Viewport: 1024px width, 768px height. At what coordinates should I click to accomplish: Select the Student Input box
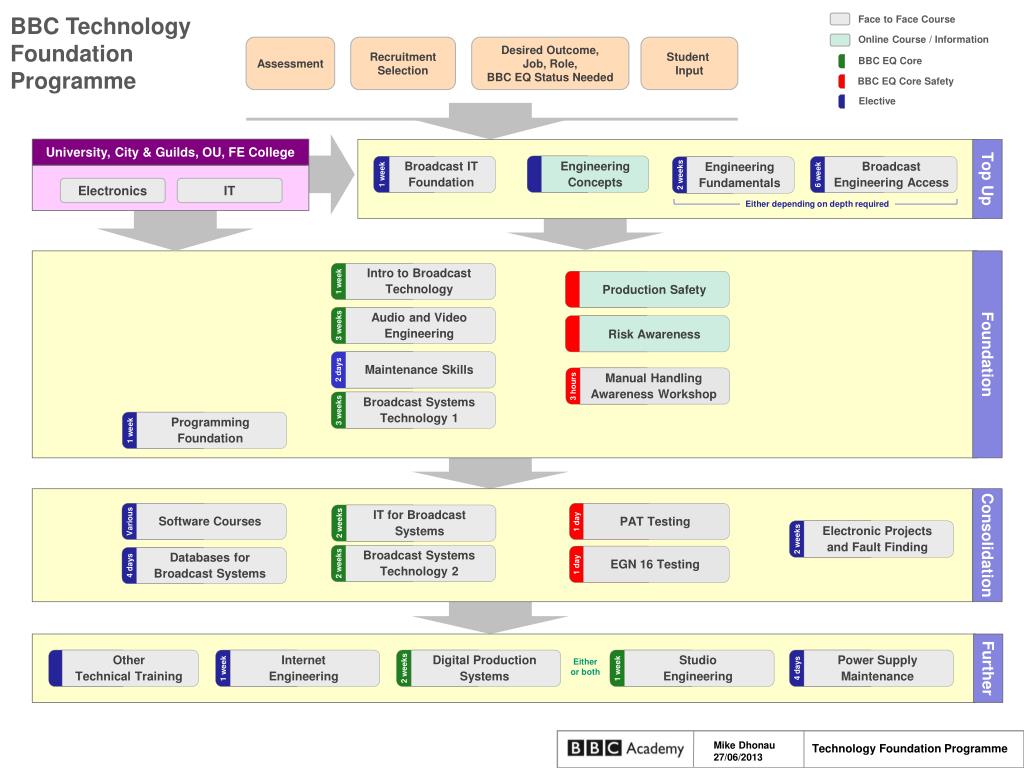pyautogui.click(x=689, y=63)
